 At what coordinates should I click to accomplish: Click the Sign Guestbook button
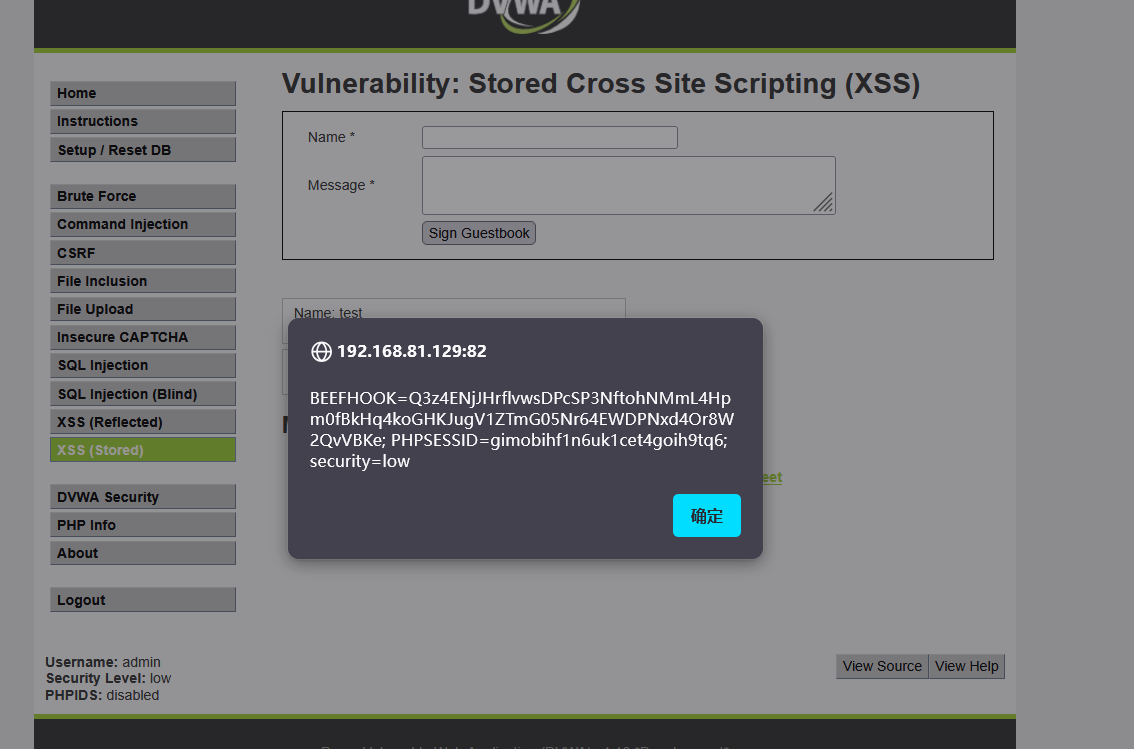(479, 233)
